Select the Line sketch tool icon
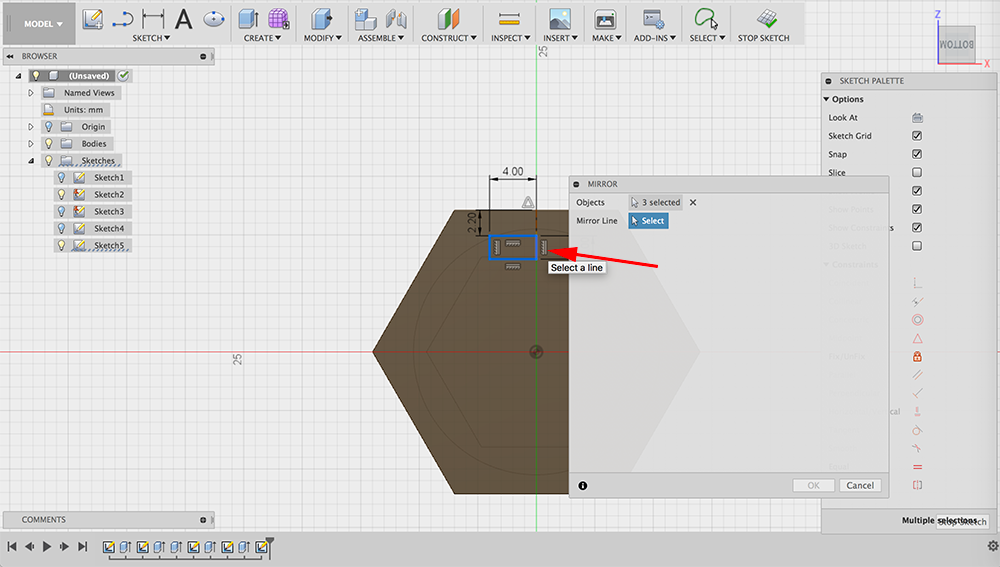 (122, 19)
